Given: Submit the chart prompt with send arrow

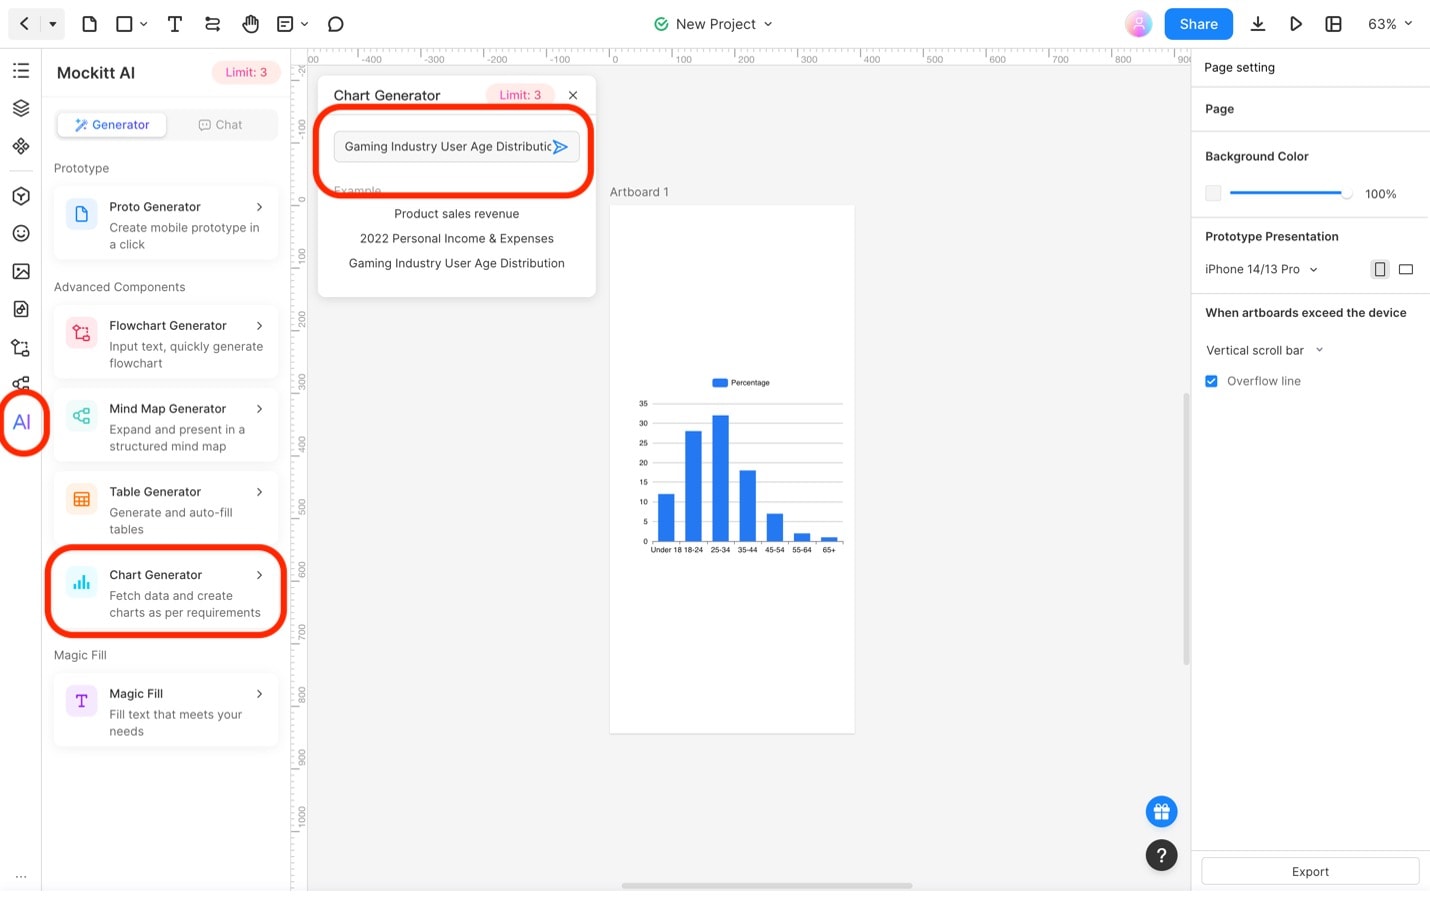Looking at the screenshot, I should pos(561,147).
